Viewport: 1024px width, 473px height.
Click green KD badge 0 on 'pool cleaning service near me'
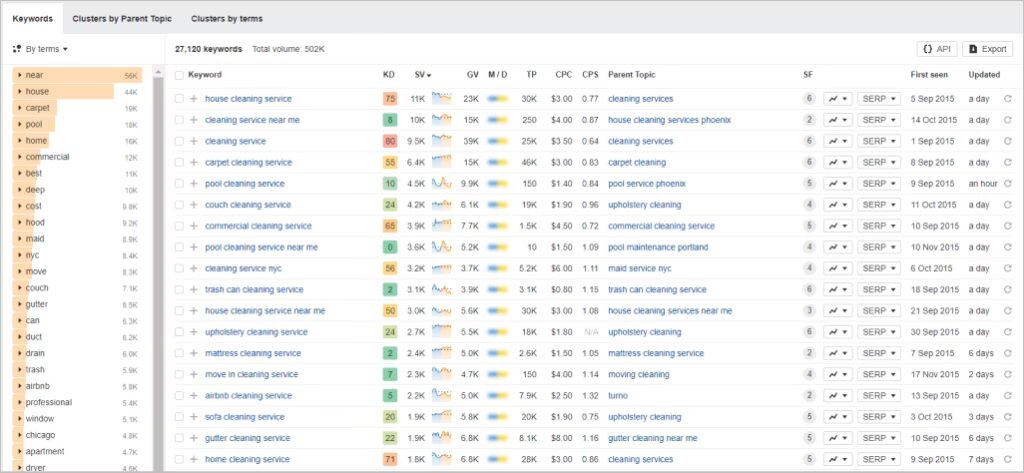pyautogui.click(x=390, y=247)
